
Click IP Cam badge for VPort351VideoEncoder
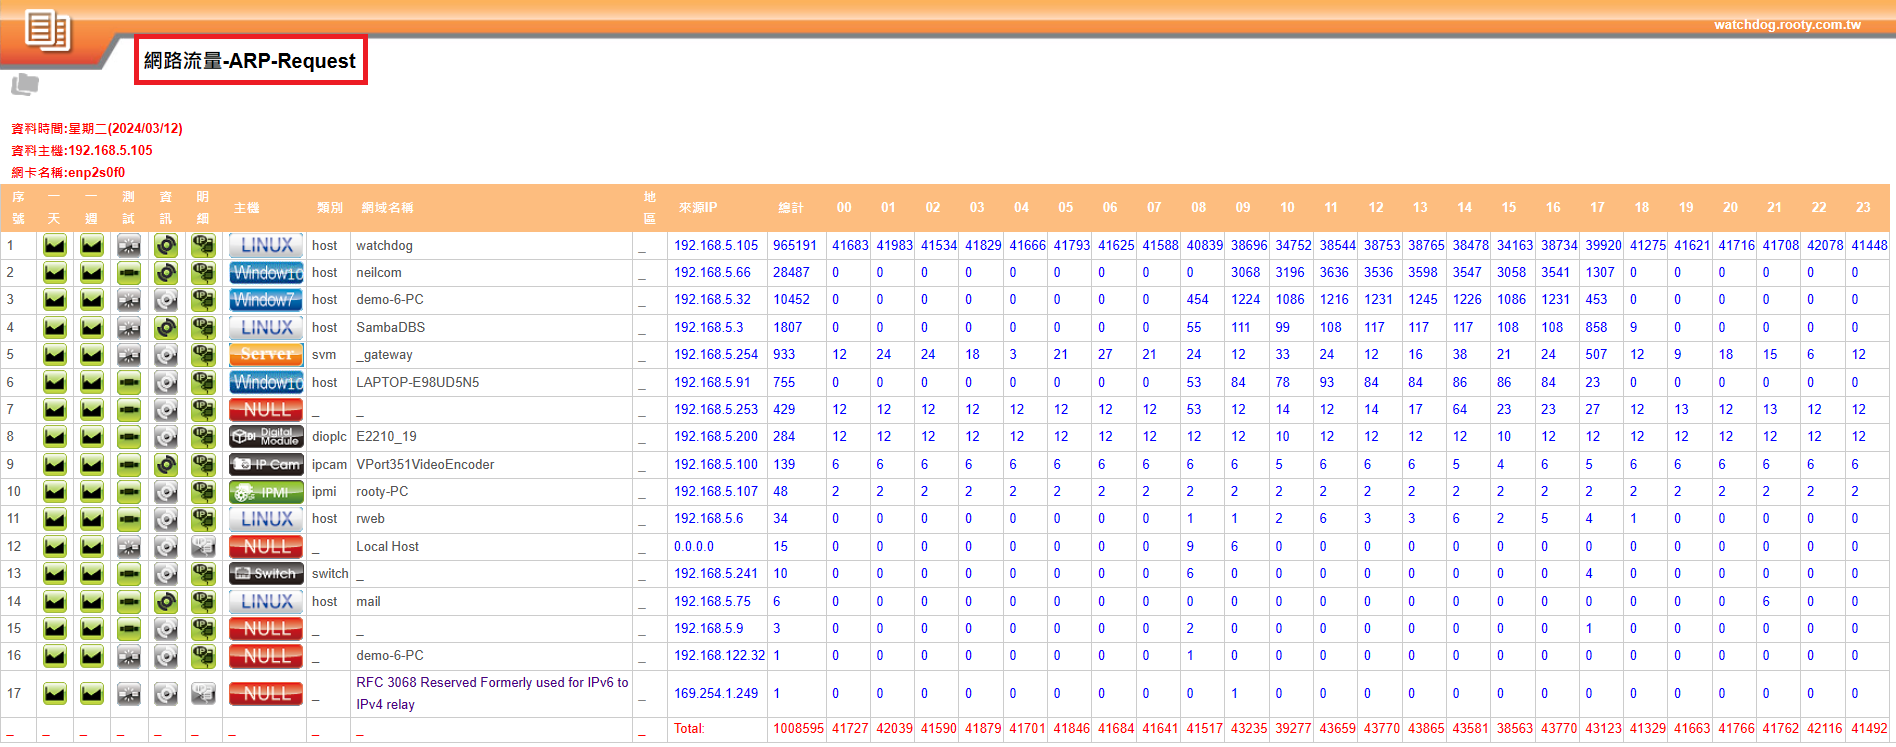(266, 464)
